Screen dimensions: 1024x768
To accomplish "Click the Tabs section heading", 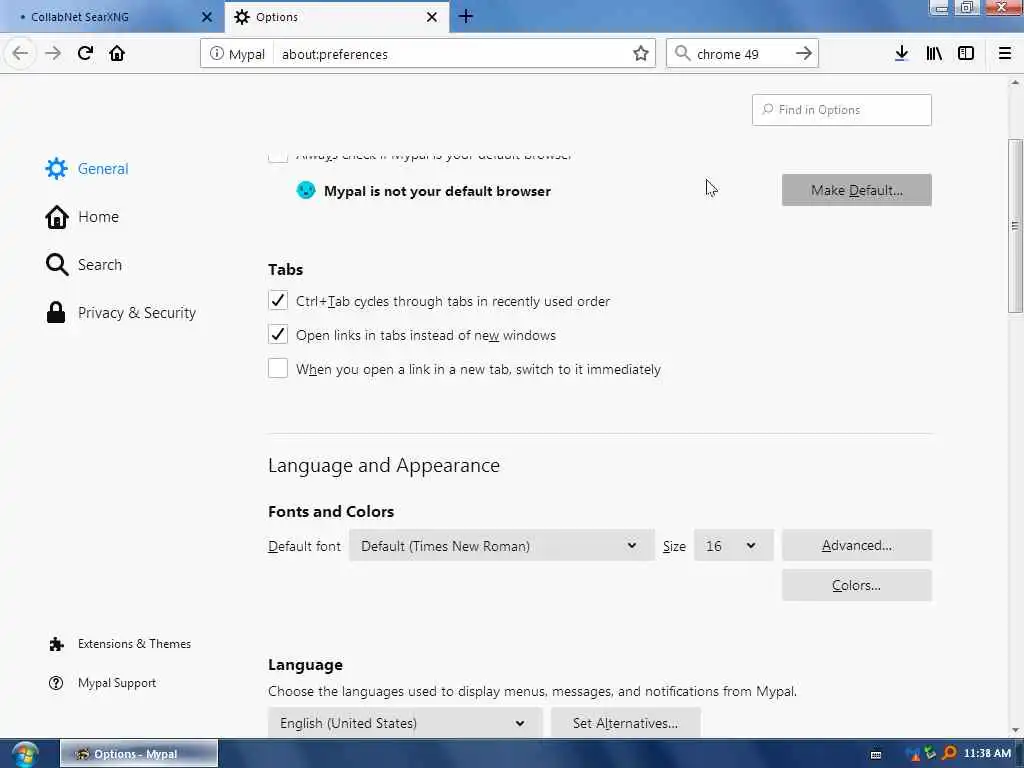I will (285, 270).
